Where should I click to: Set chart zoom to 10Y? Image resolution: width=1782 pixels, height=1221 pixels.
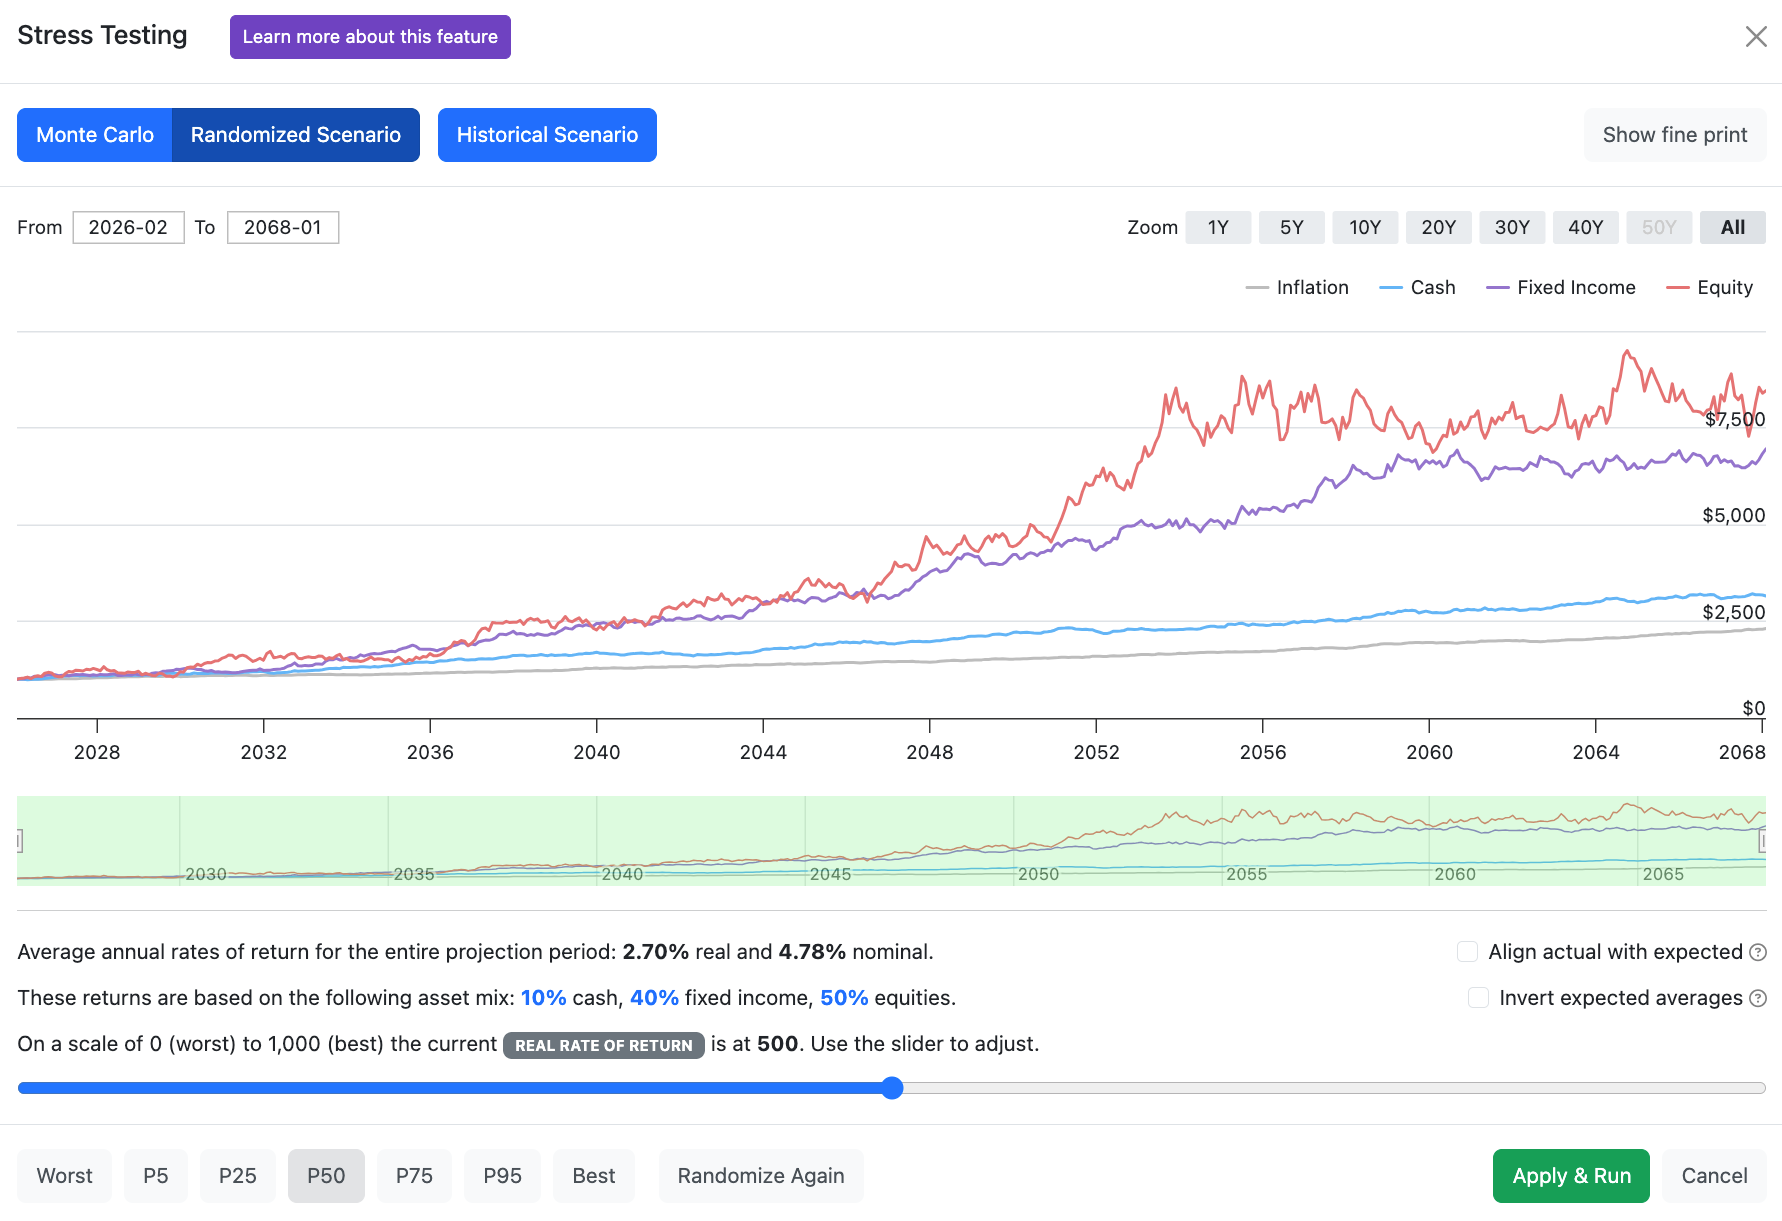click(1365, 228)
